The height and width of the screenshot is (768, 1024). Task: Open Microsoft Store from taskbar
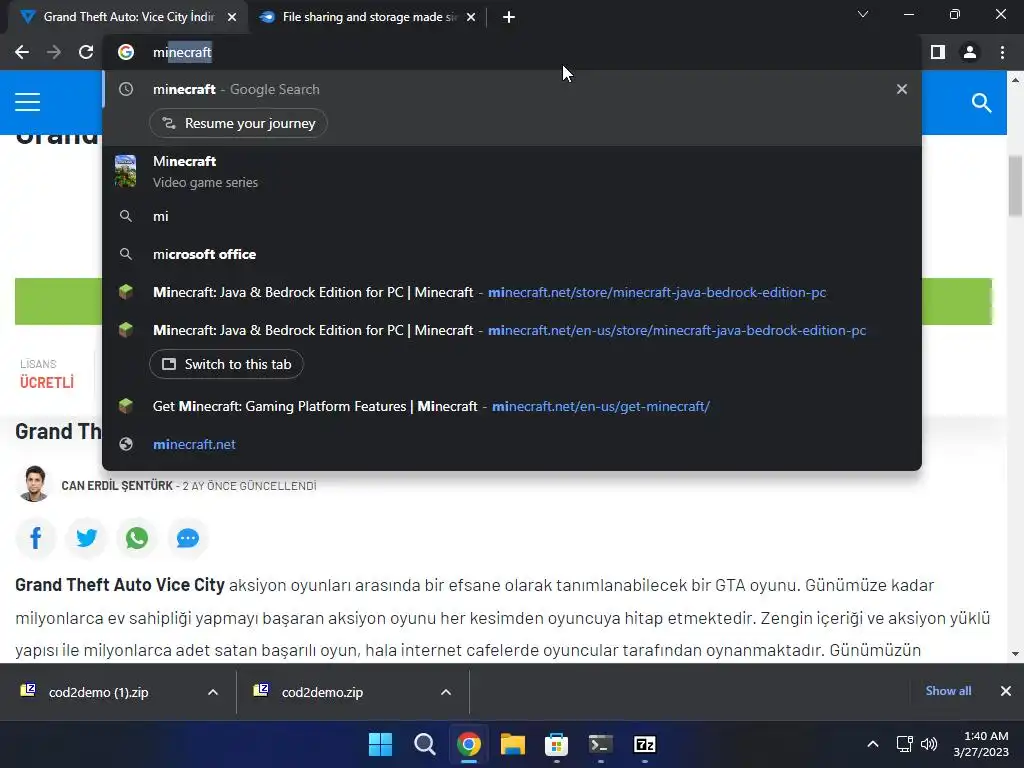[556, 744]
